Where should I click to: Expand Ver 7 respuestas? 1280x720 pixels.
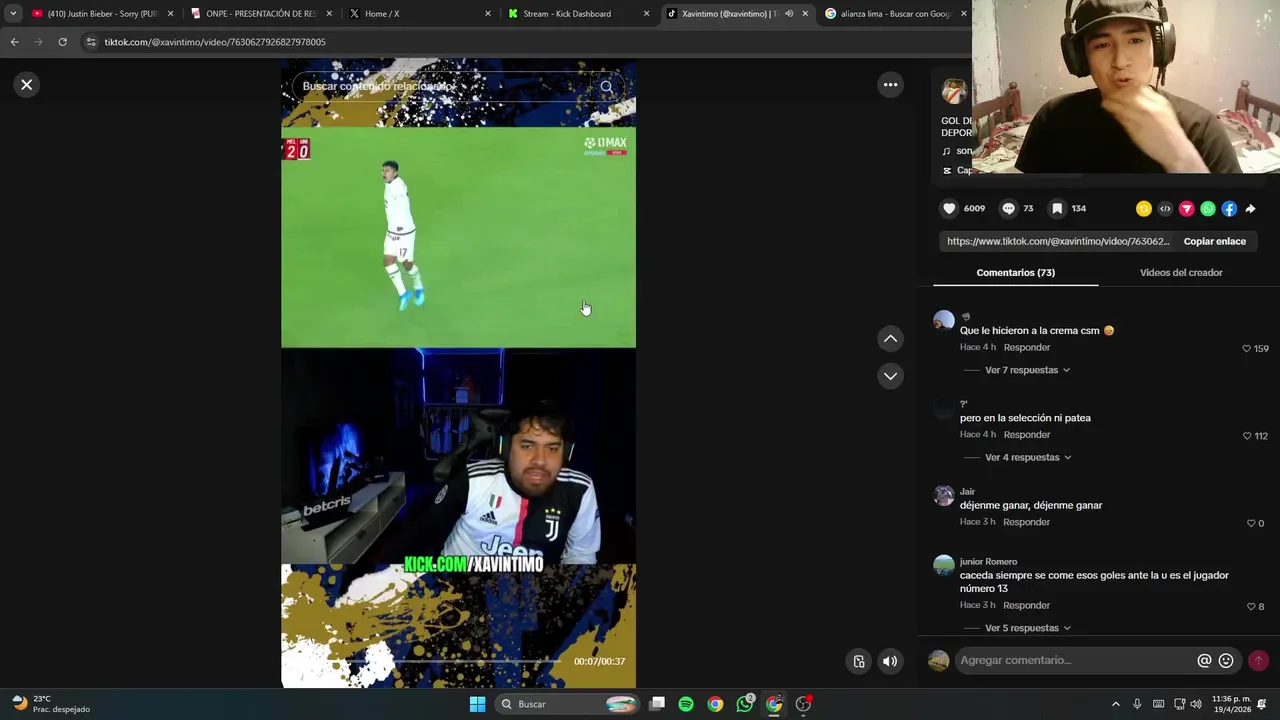click(x=1027, y=370)
